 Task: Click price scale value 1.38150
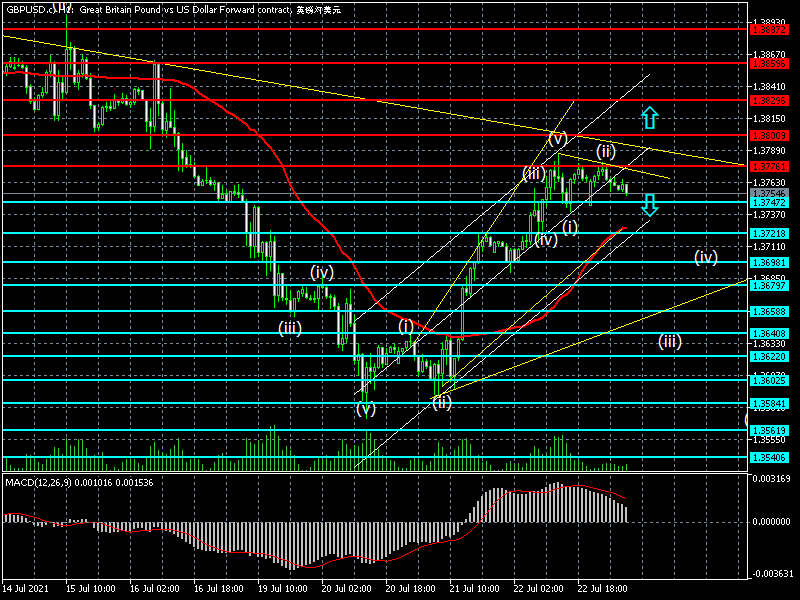point(769,118)
